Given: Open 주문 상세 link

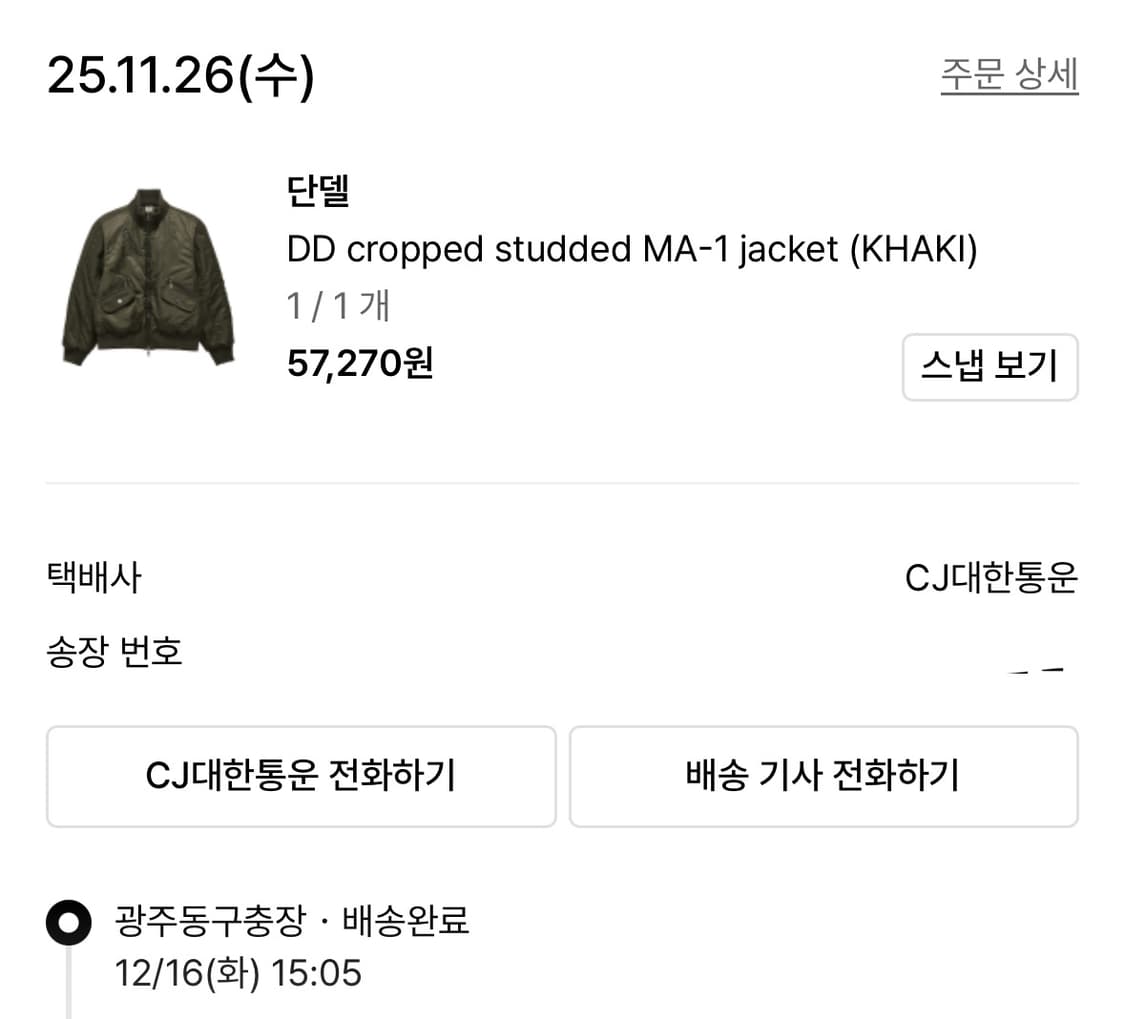Looking at the screenshot, I should coord(1008,75).
